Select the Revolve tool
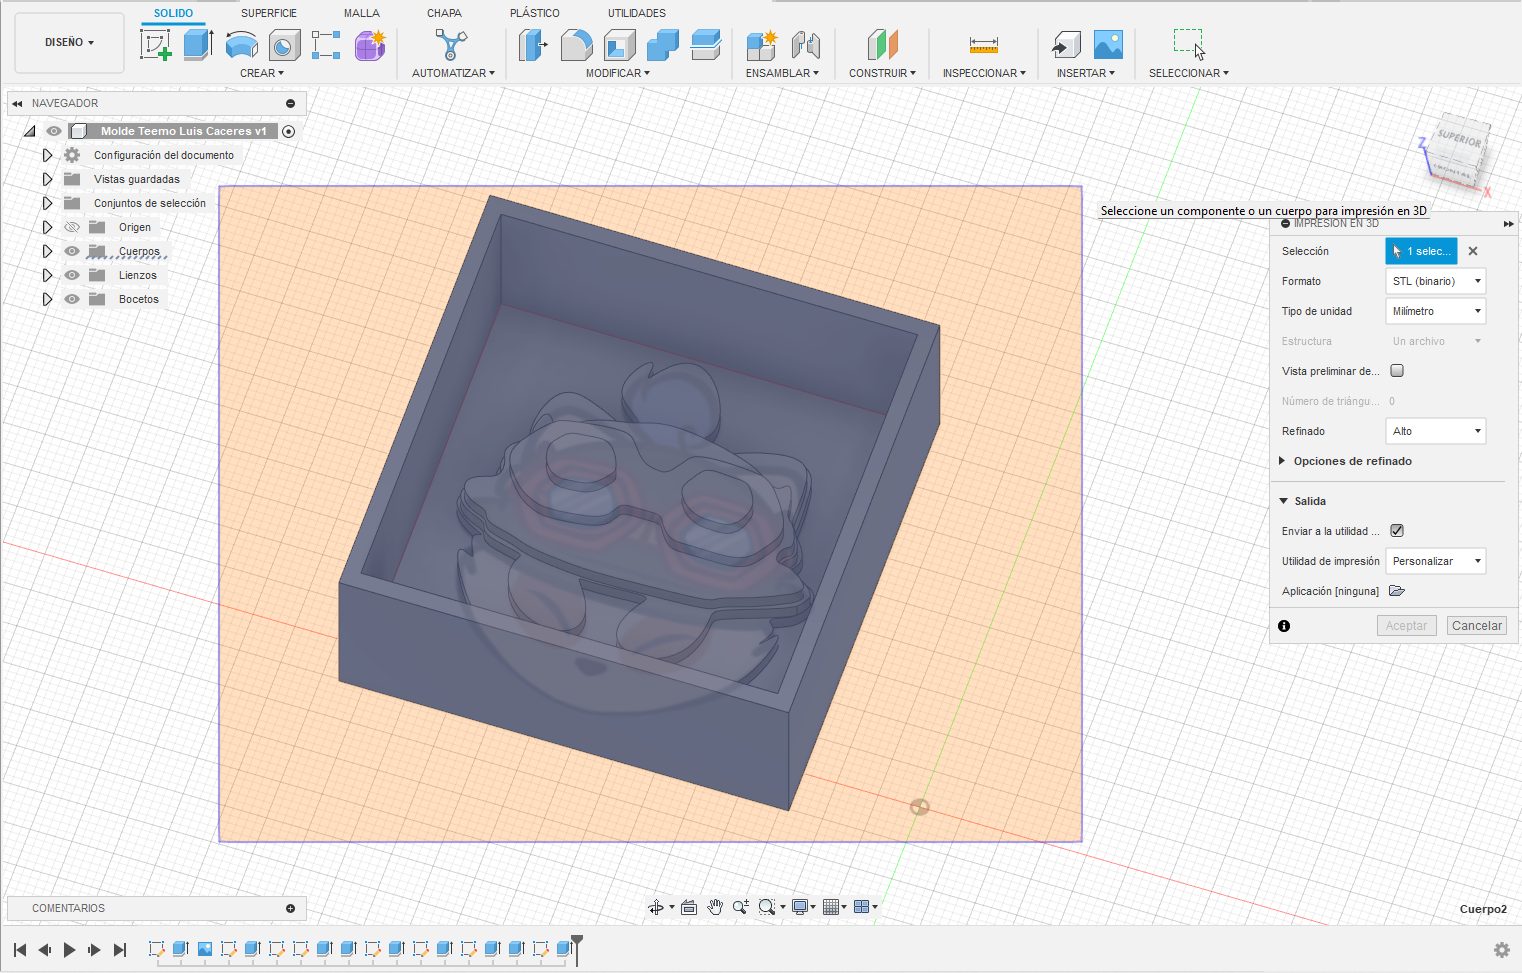This screenshot has width=1522, height=973. [242, 45]
